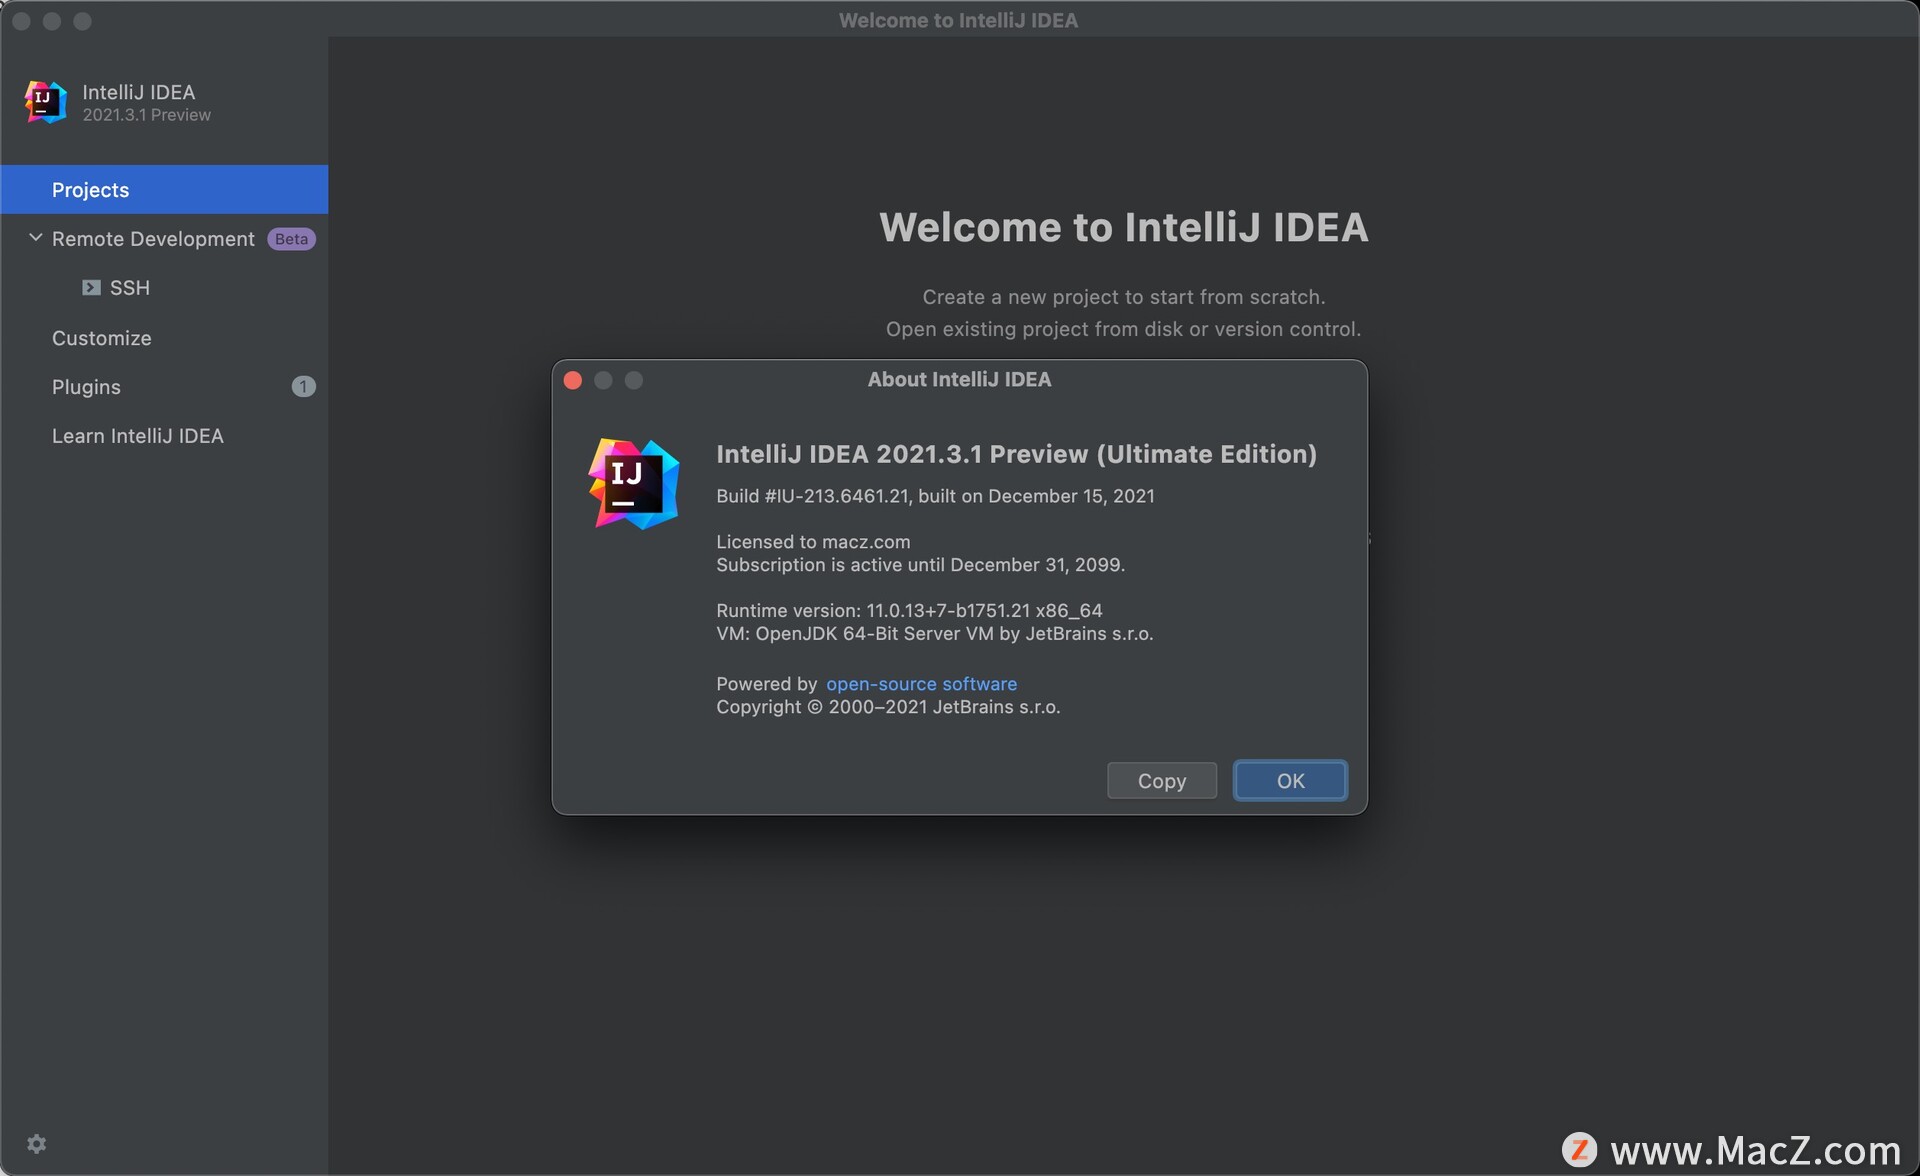Open the Remote Development section

164,239
